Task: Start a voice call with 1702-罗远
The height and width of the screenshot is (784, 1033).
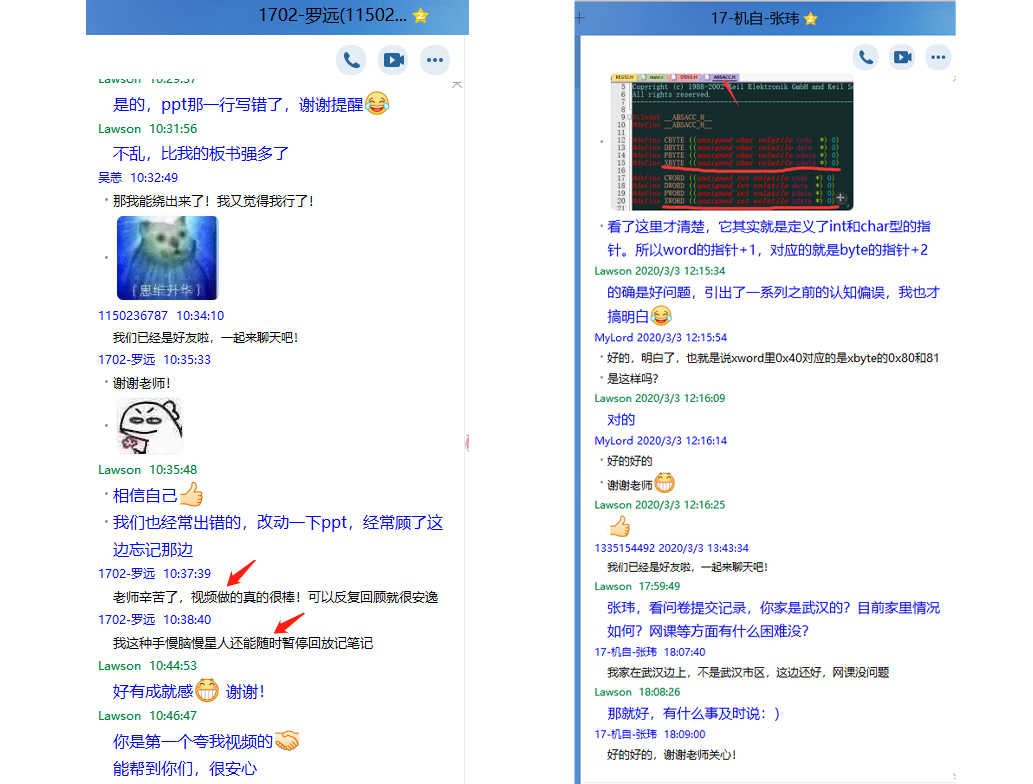Action: click(x=351, y=60)
